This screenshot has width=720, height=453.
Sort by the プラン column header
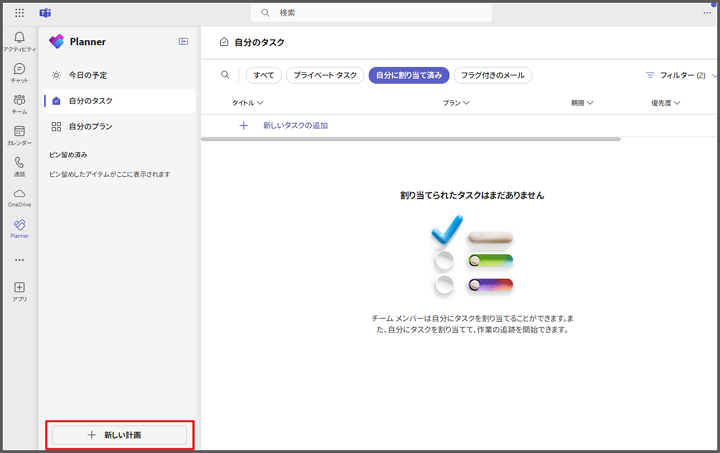coord(456,103)
